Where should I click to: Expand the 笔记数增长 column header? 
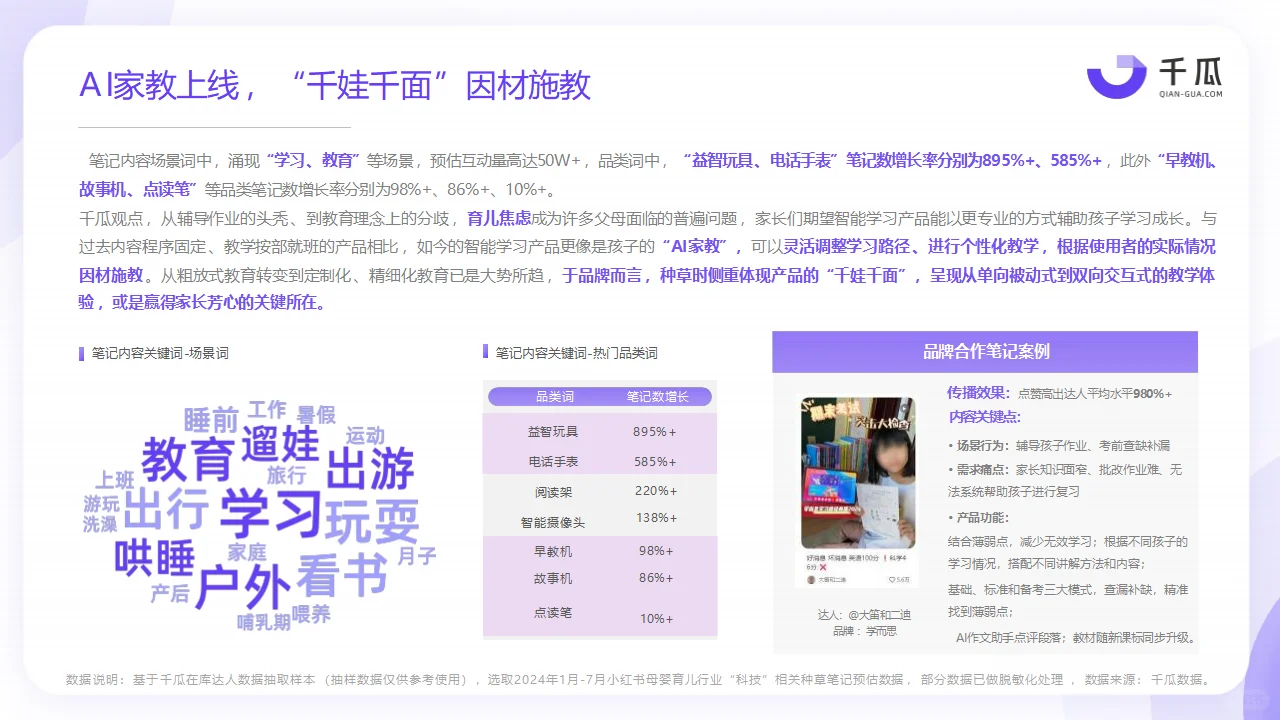pyautogui.click(x=656, y=396)
